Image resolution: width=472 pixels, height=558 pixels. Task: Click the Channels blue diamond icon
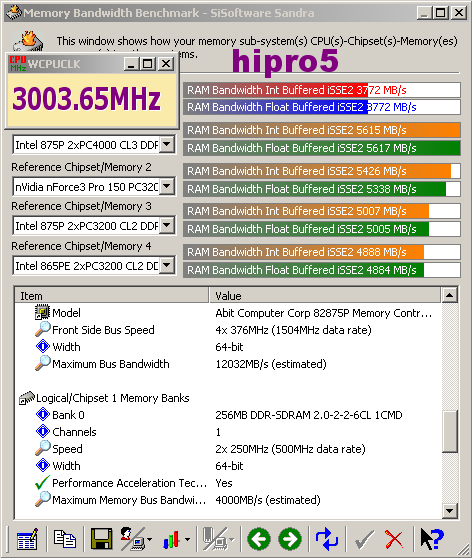tap(43, 431)
